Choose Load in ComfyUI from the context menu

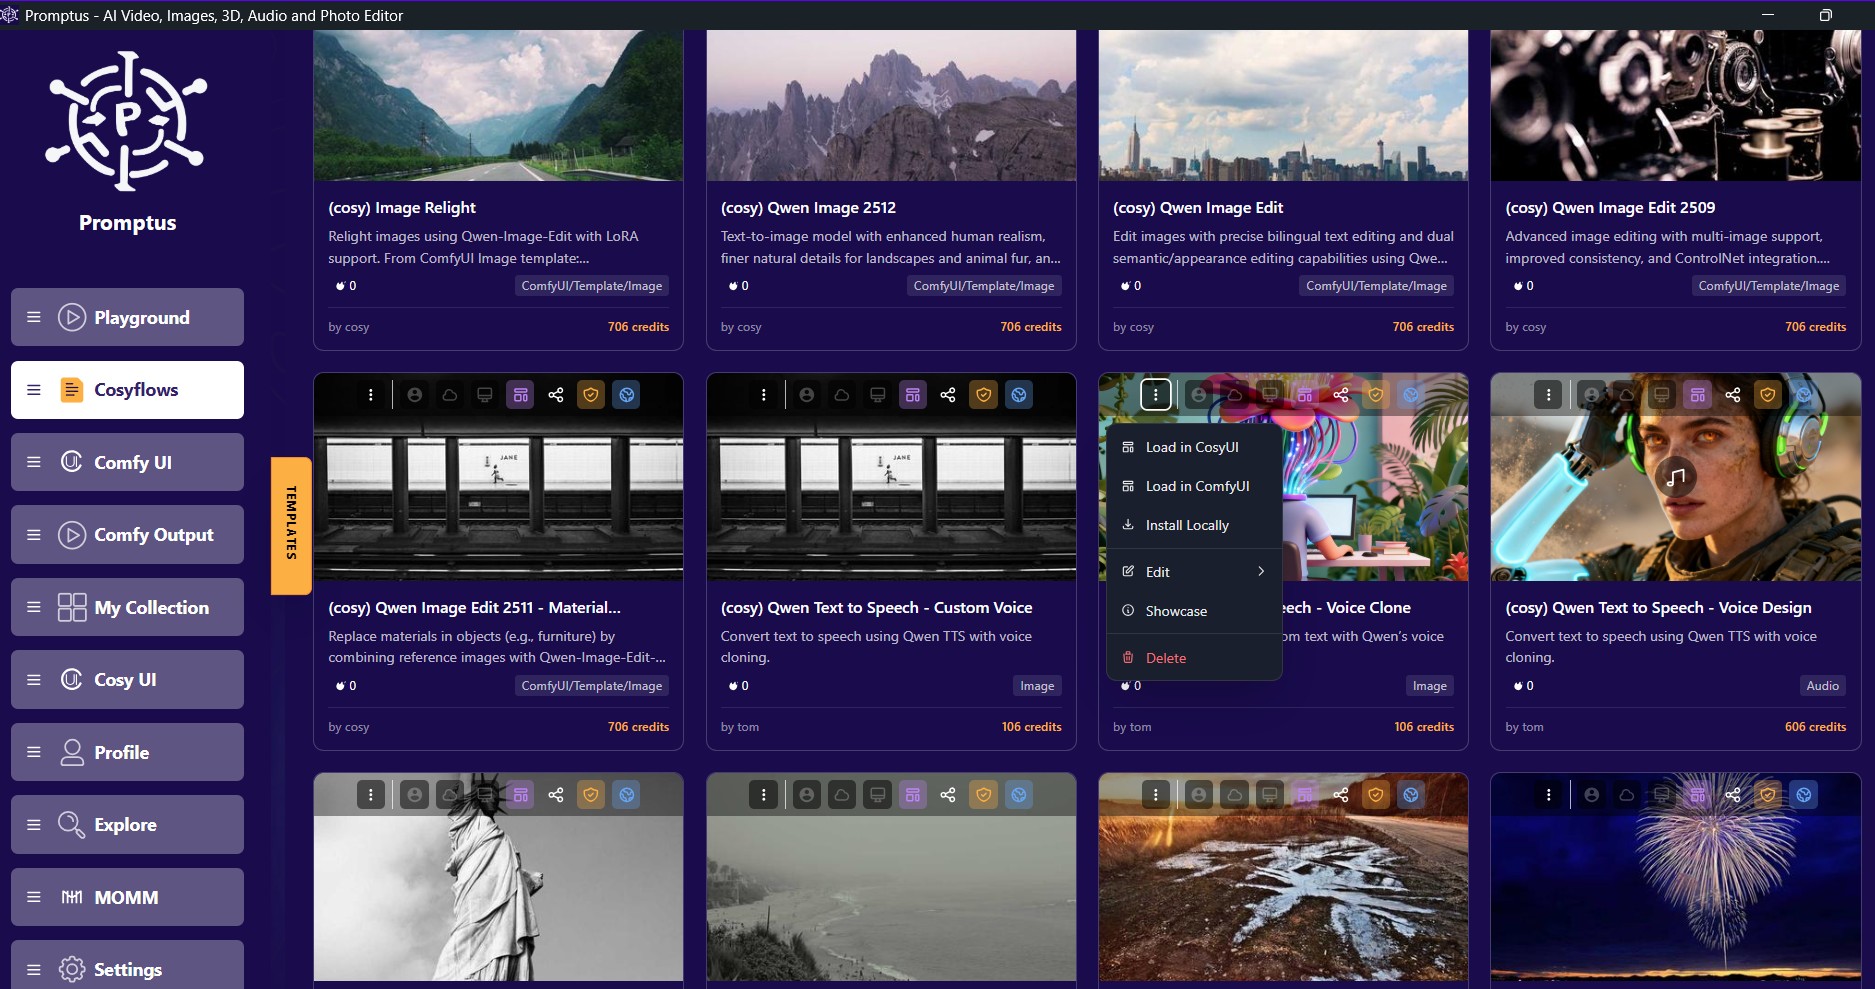(x=1194, y=486)
